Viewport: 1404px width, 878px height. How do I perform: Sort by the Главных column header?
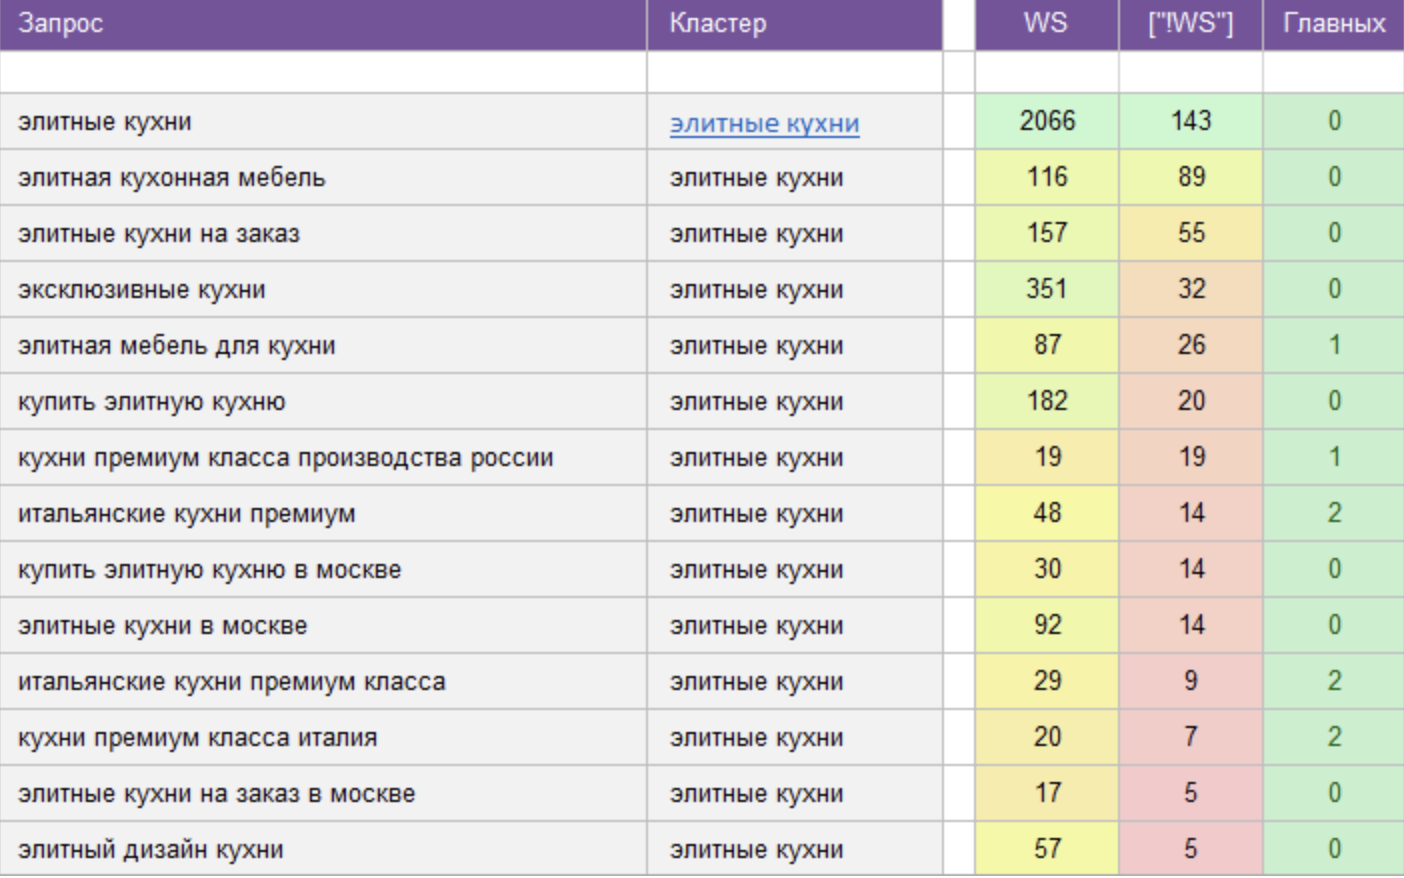click(x=1334, y=24)
